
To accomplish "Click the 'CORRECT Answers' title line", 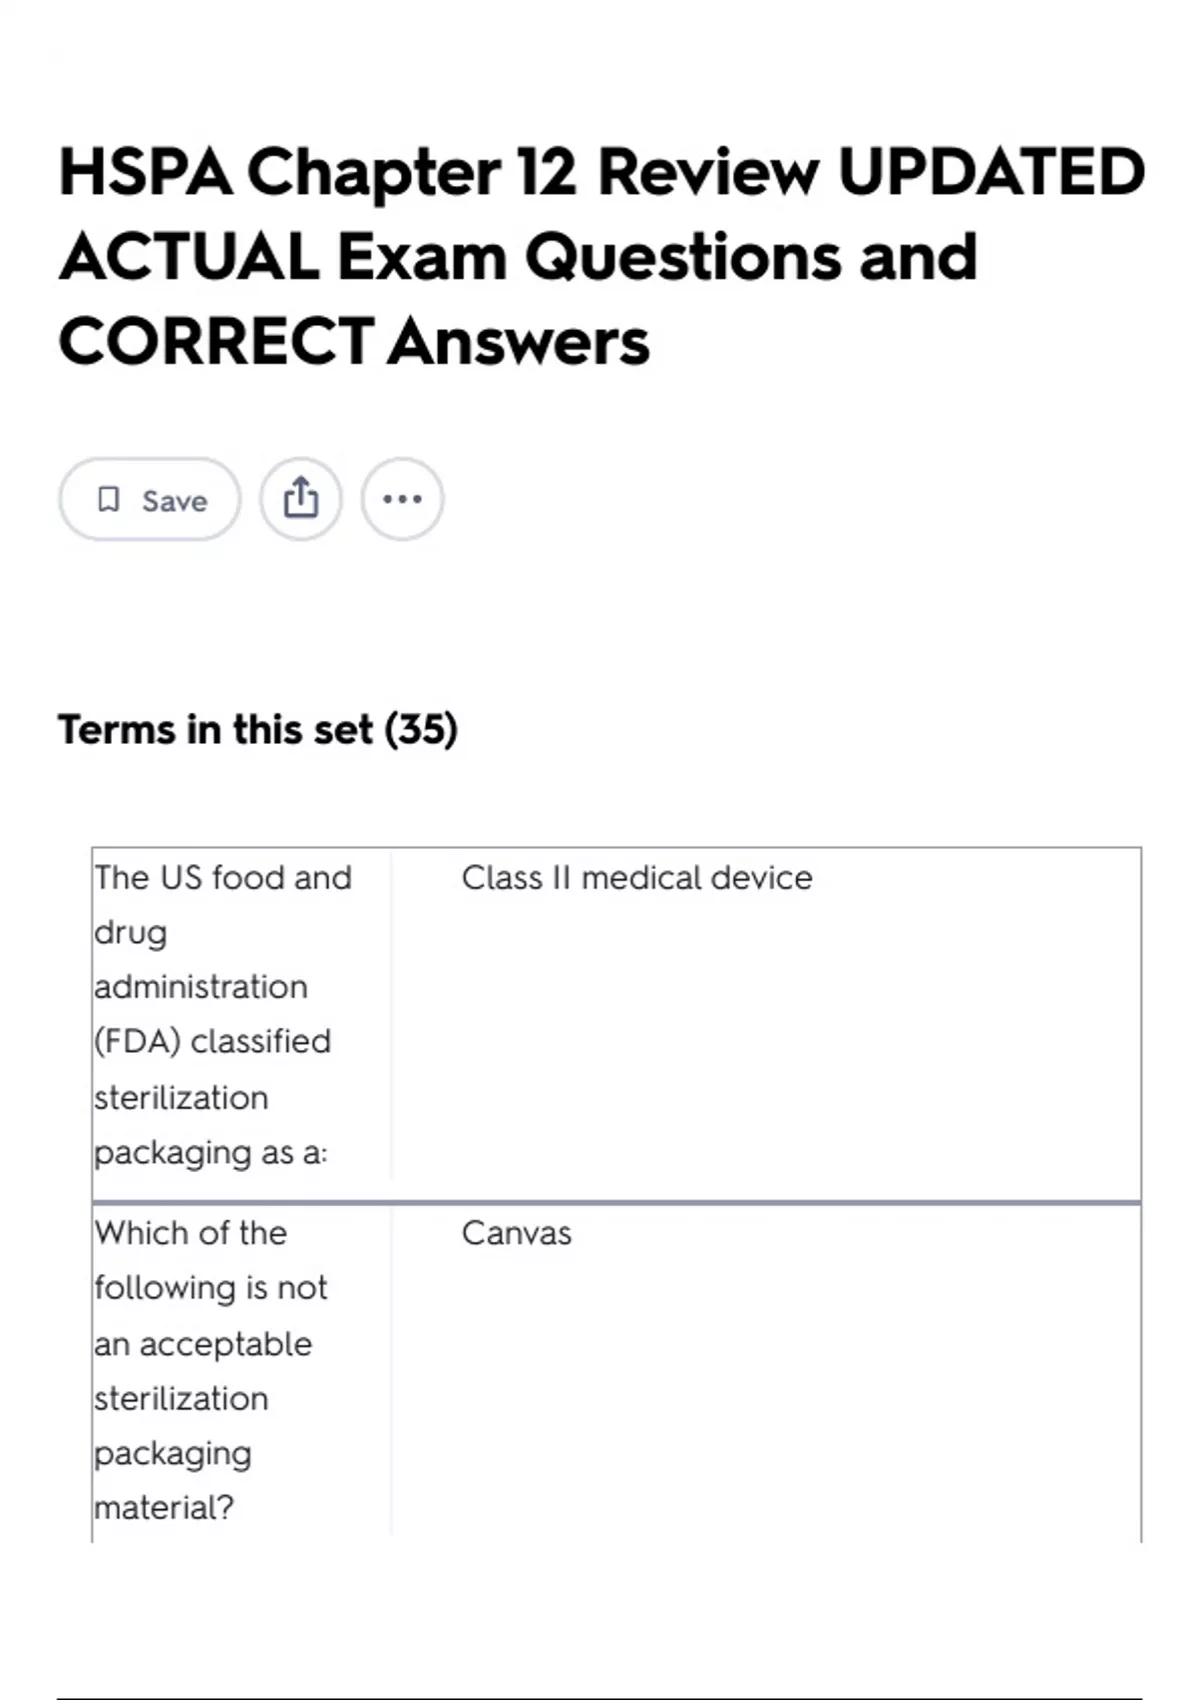I will coord(354,342).
